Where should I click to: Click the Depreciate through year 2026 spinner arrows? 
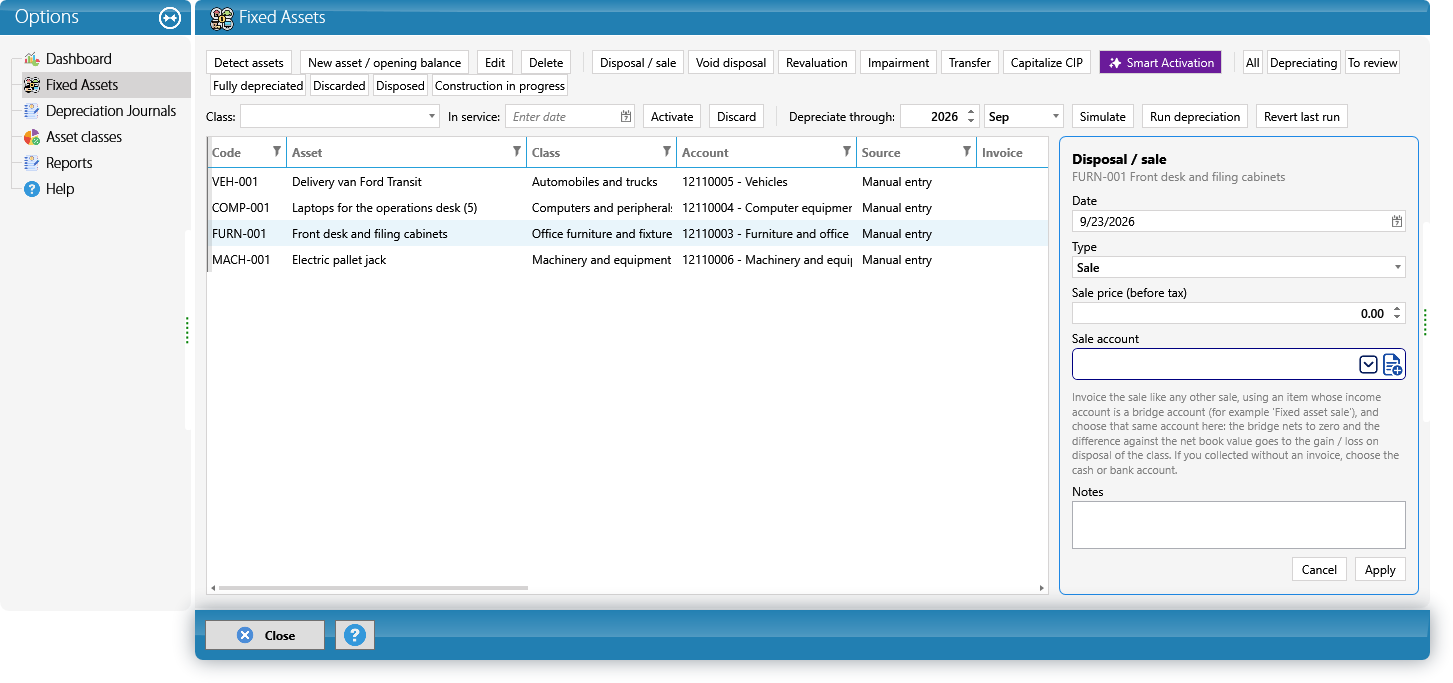(969, 117)
